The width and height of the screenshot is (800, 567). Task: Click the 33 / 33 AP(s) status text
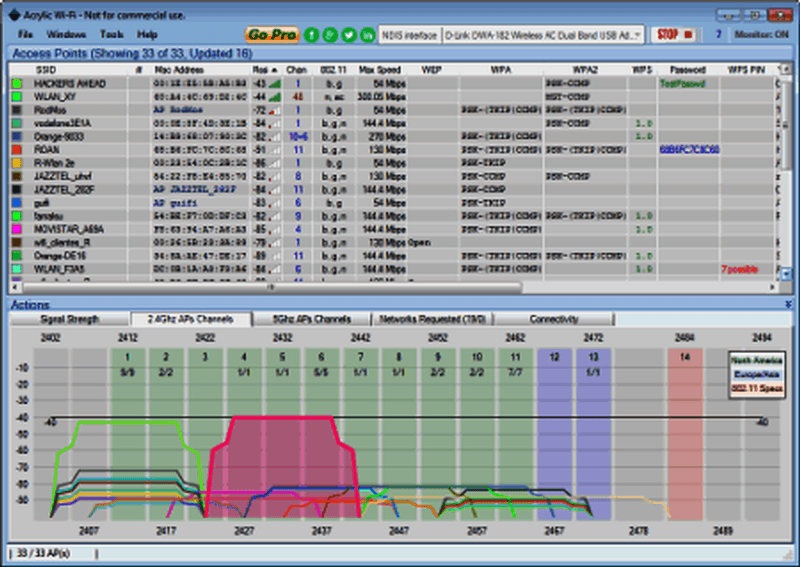(44, 553)
